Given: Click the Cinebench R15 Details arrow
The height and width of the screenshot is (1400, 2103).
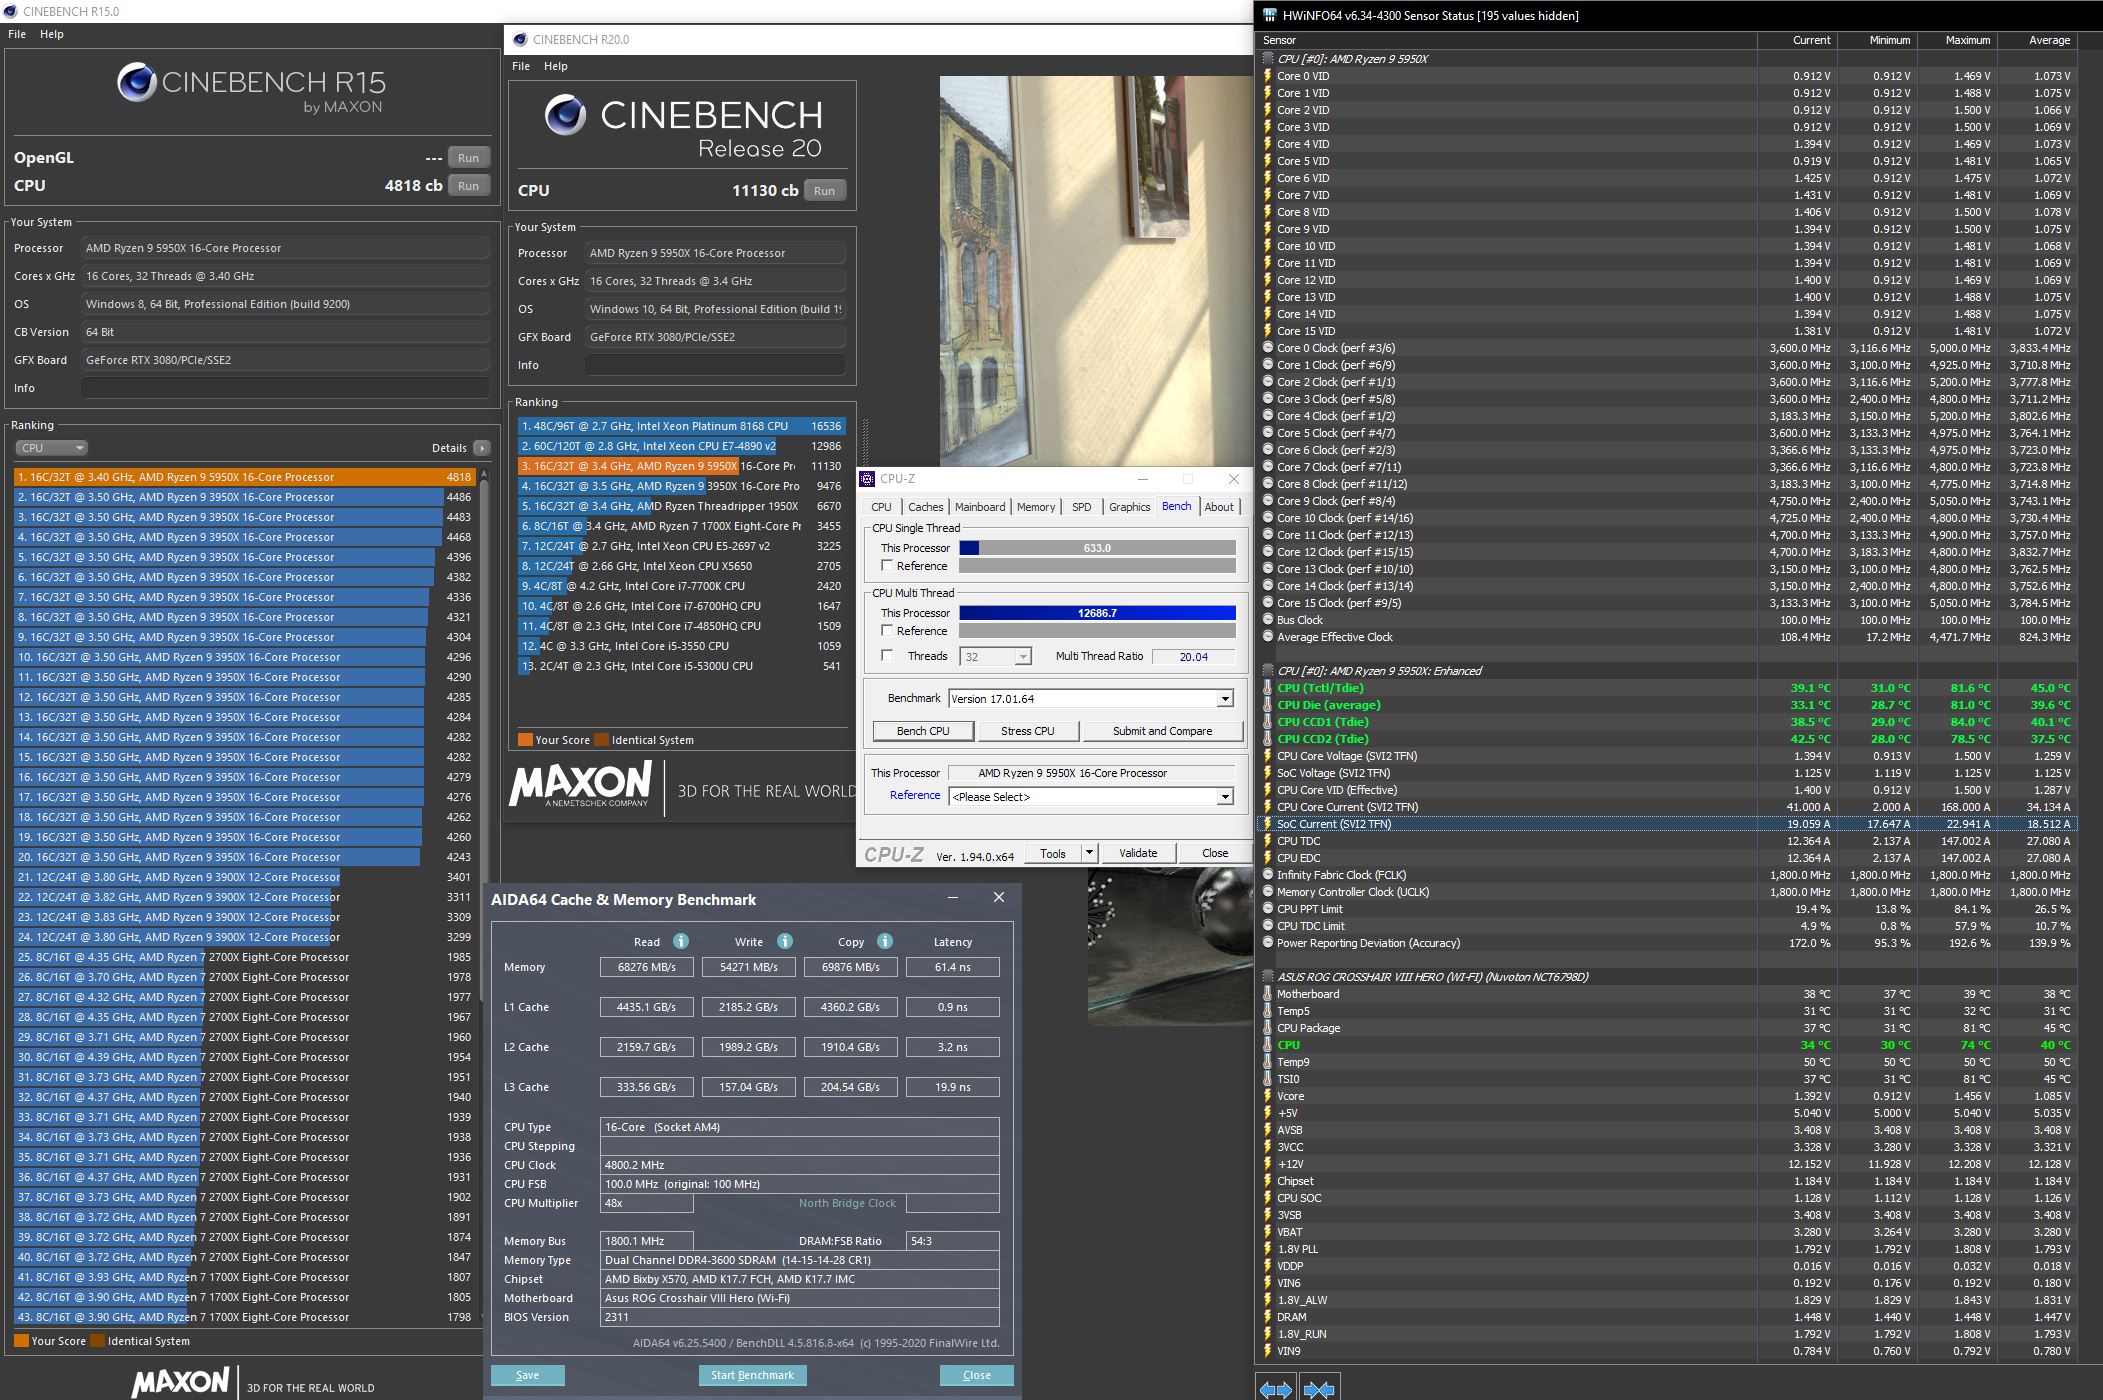Looking at the screenshot, I should (482, 448).
